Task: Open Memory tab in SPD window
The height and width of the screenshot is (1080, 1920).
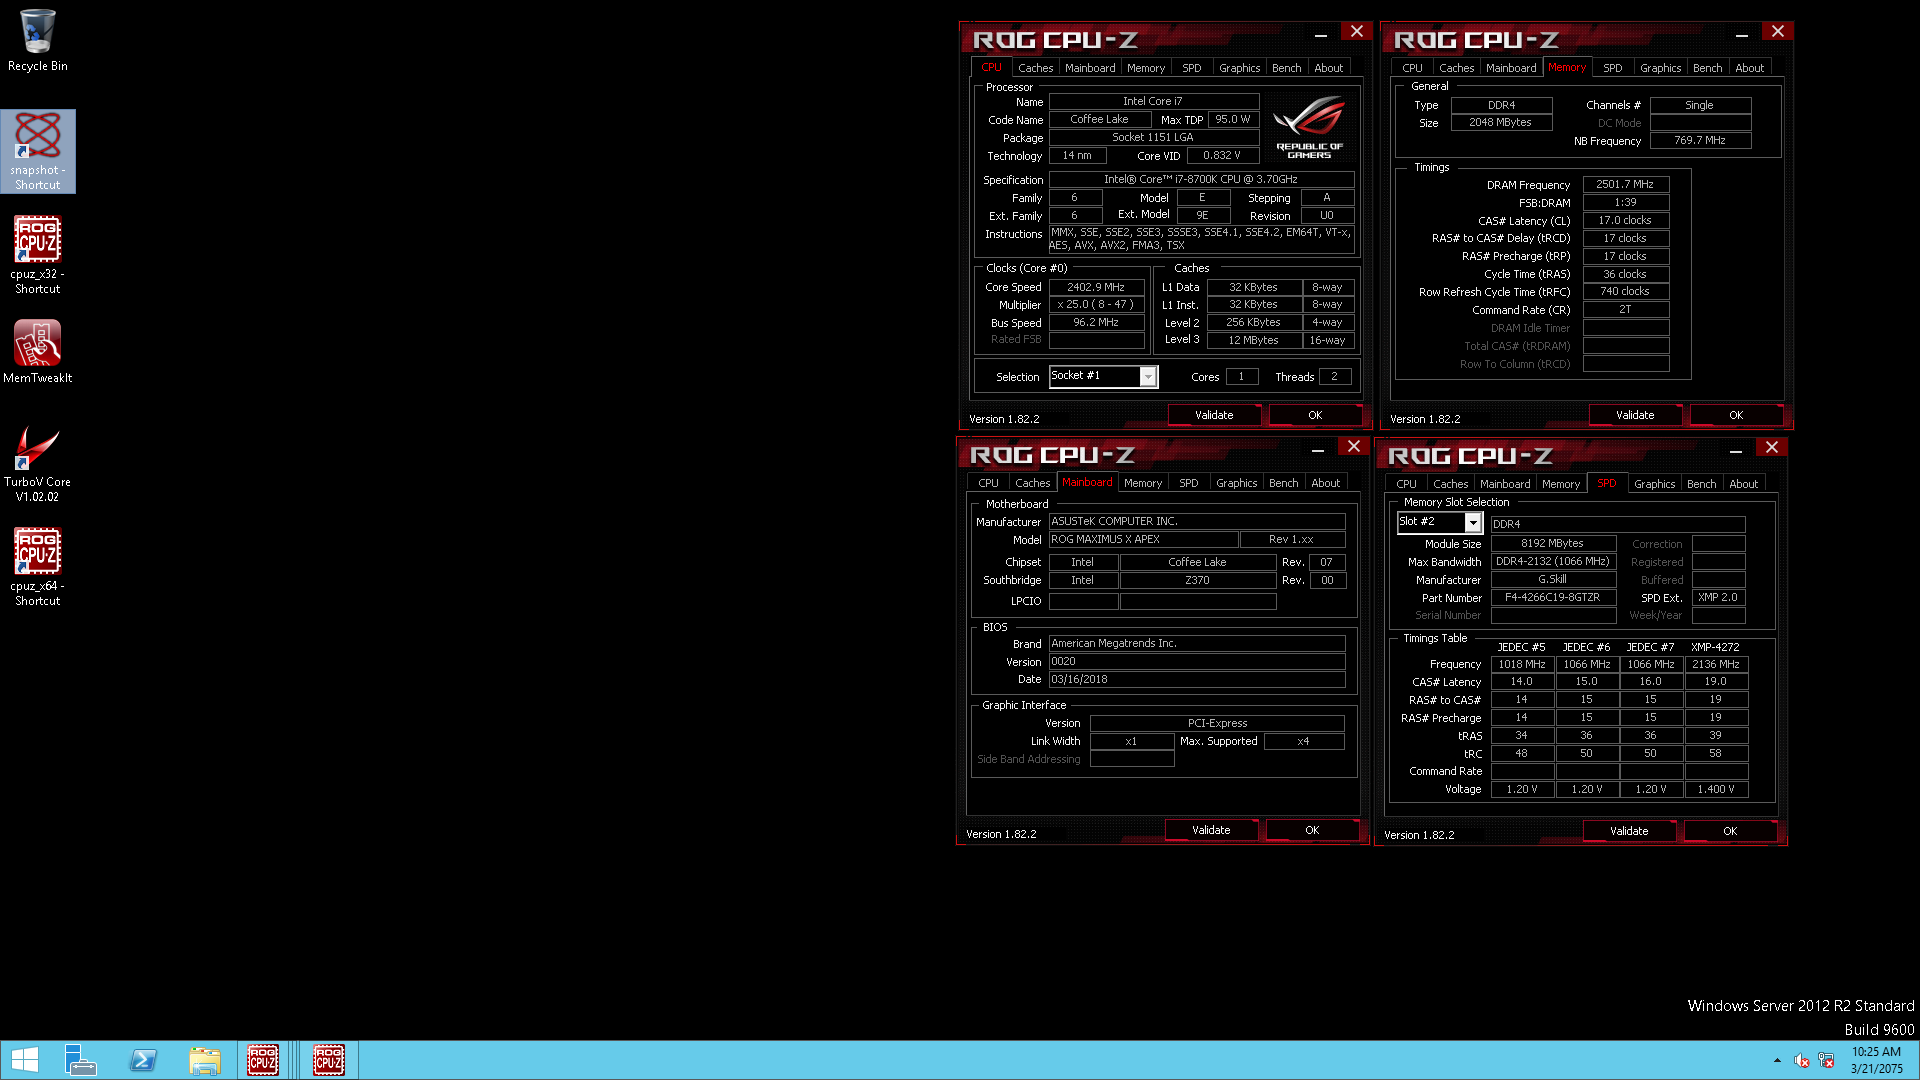Action: point(1561,484)
